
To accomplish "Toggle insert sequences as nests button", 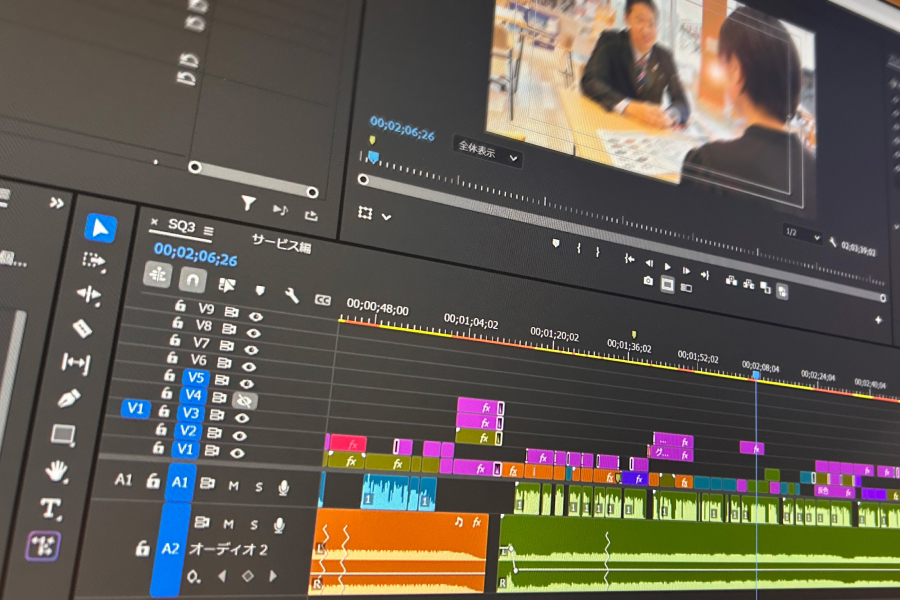I will pos(157,274).
